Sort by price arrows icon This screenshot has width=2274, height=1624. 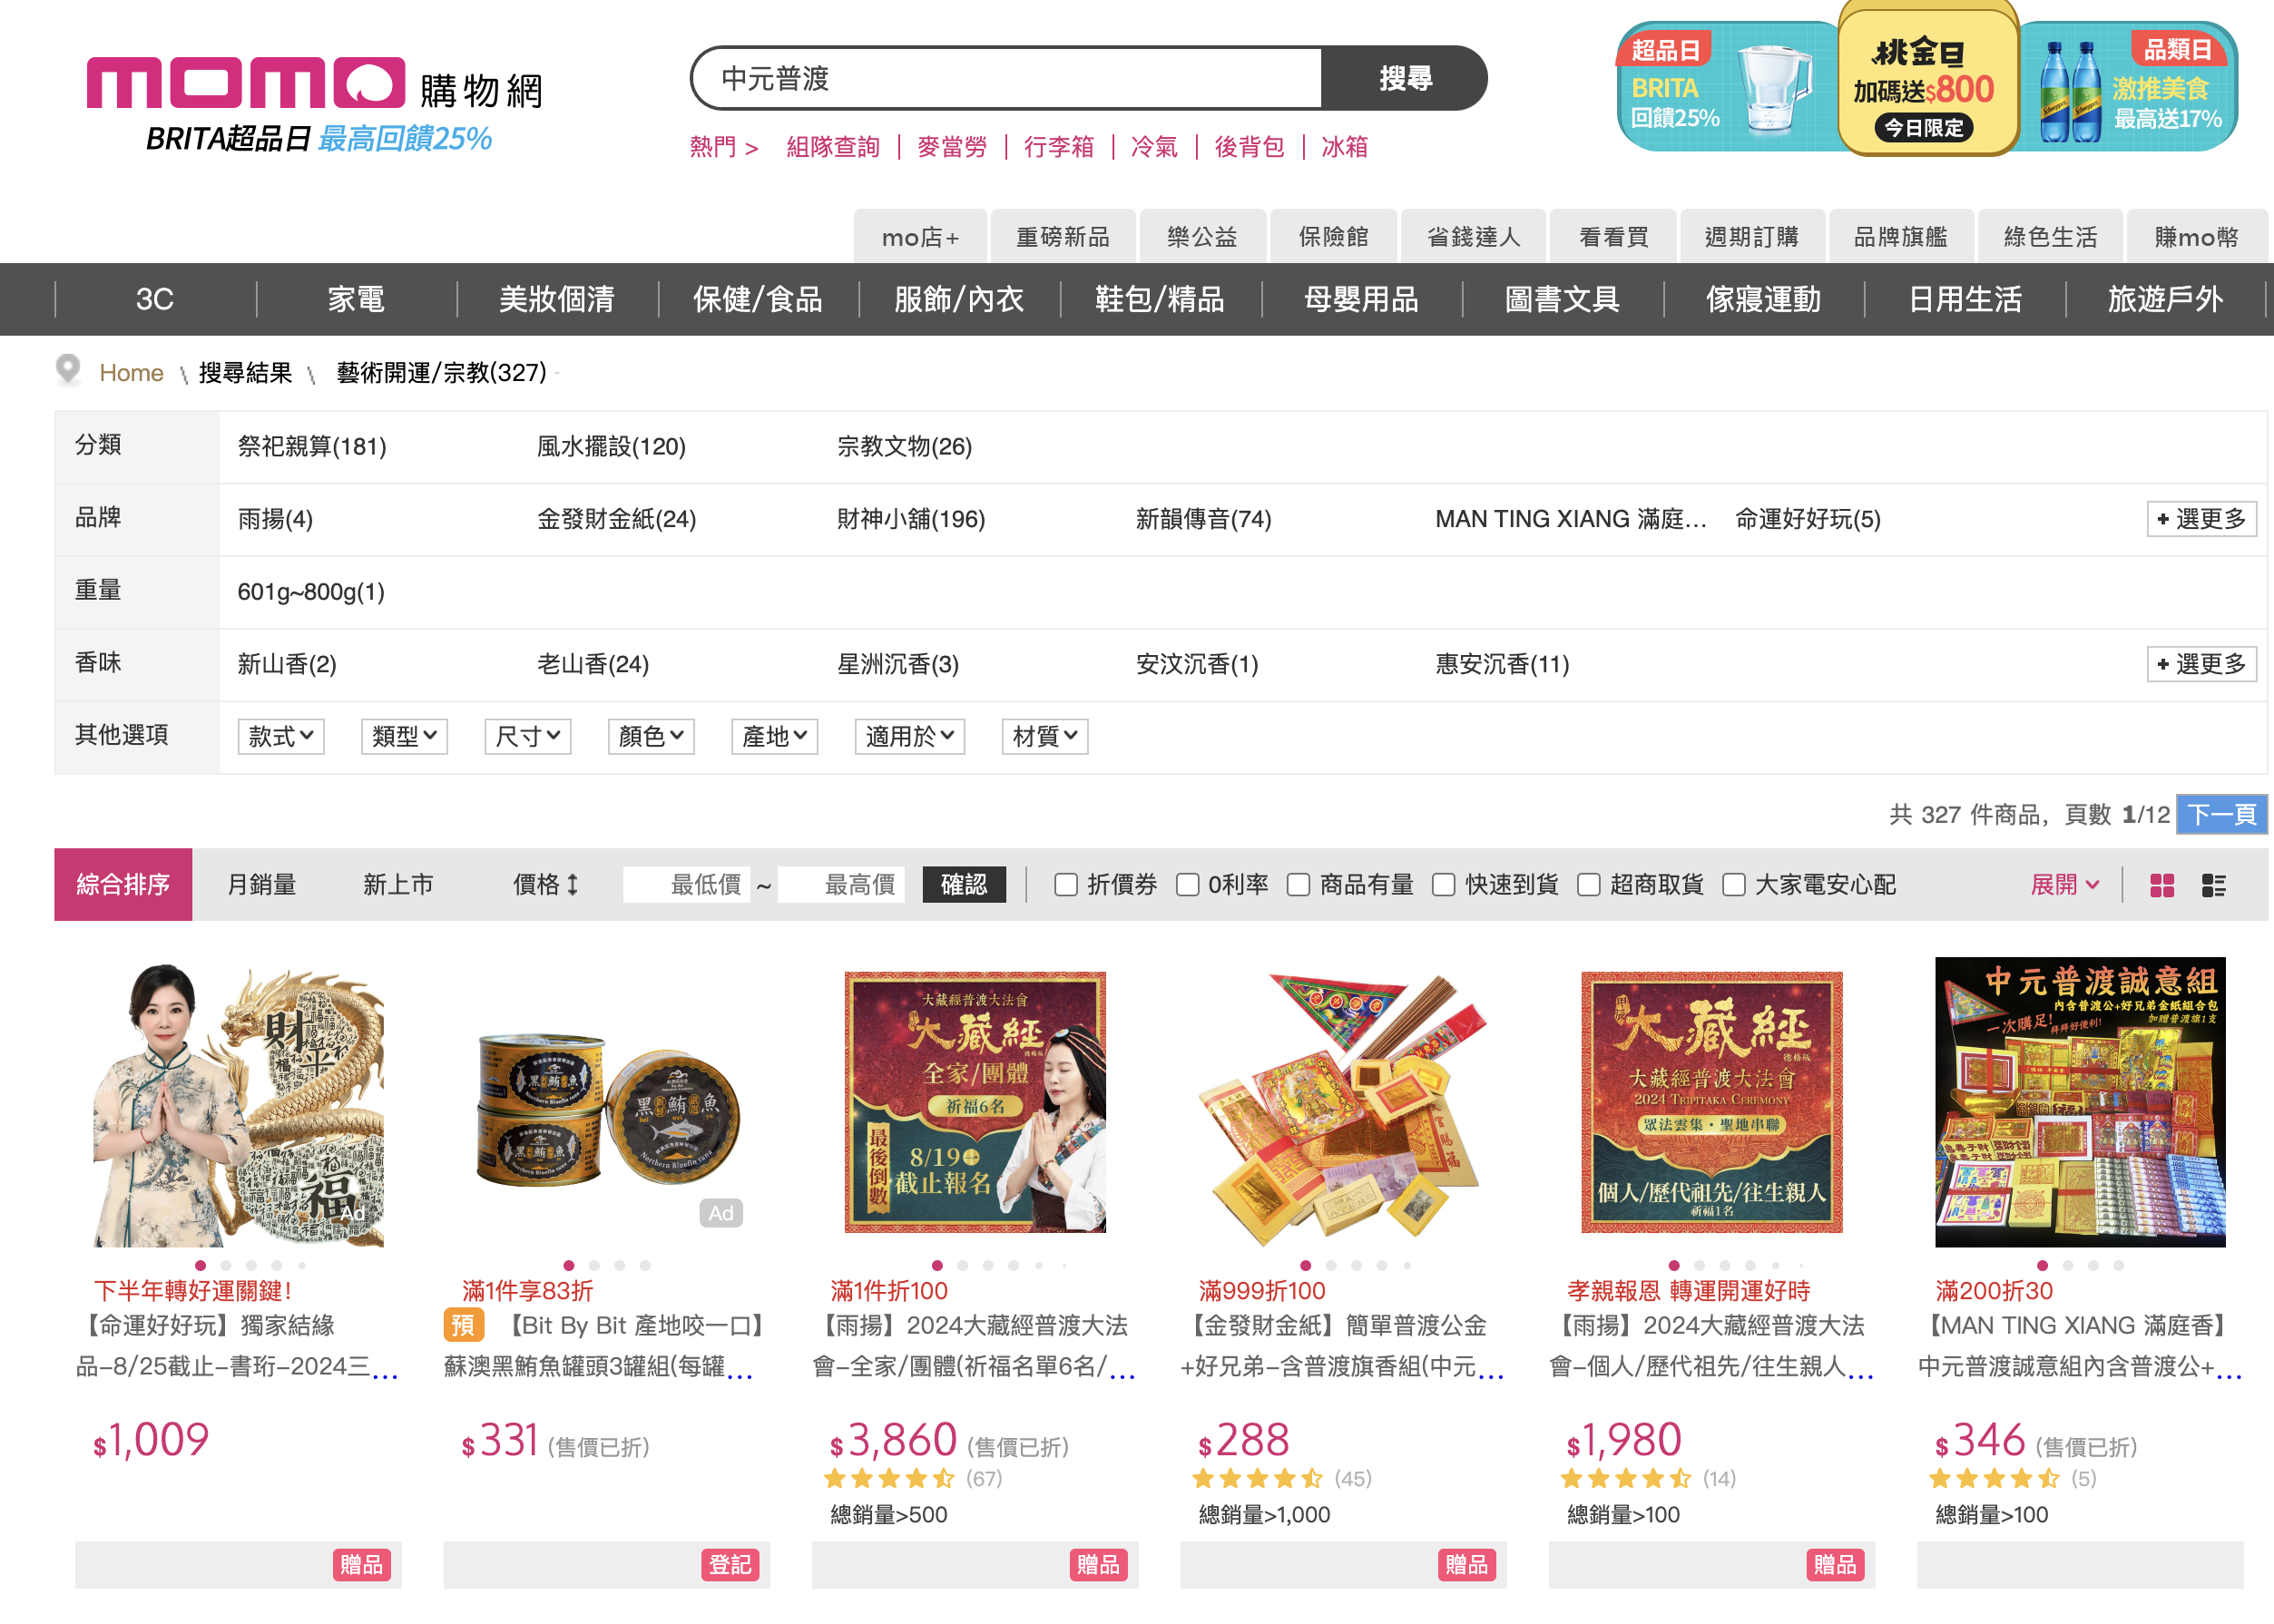(573, 884)
